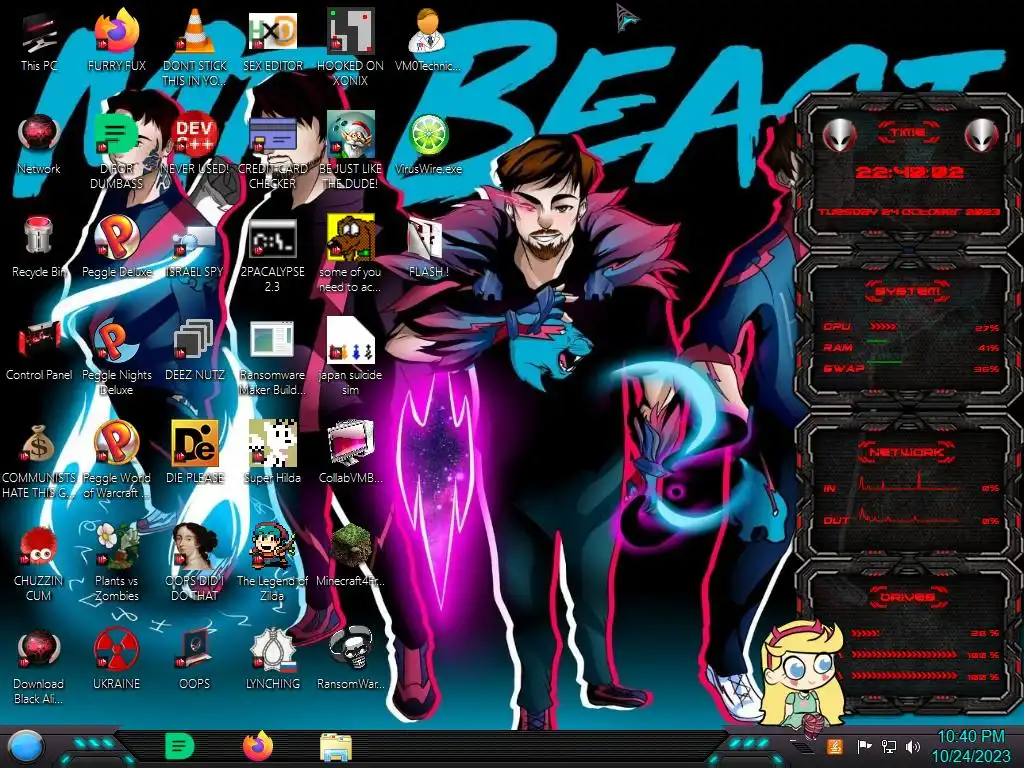Open the OOPS laptop icon

click(x=195, y=649)
